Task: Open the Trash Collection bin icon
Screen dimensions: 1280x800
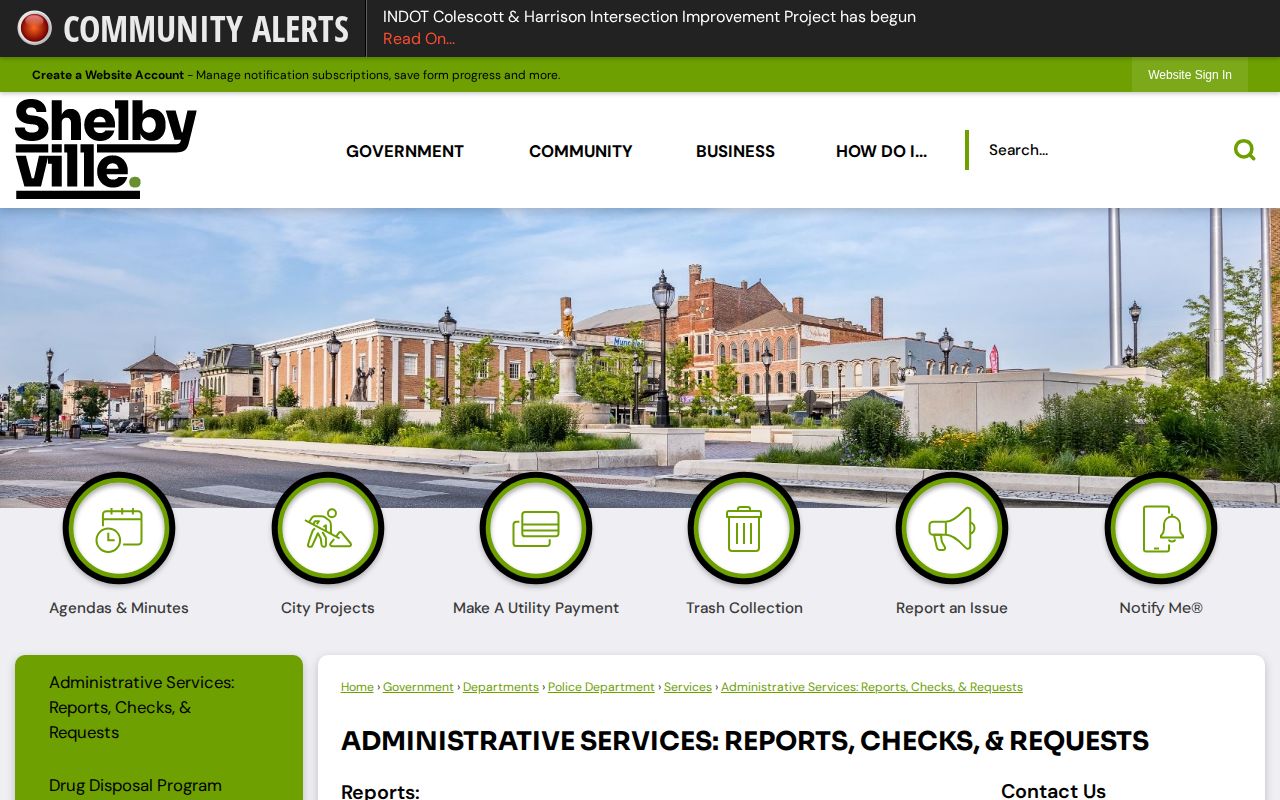Action: pyautogui.click(x=744, y=528)
